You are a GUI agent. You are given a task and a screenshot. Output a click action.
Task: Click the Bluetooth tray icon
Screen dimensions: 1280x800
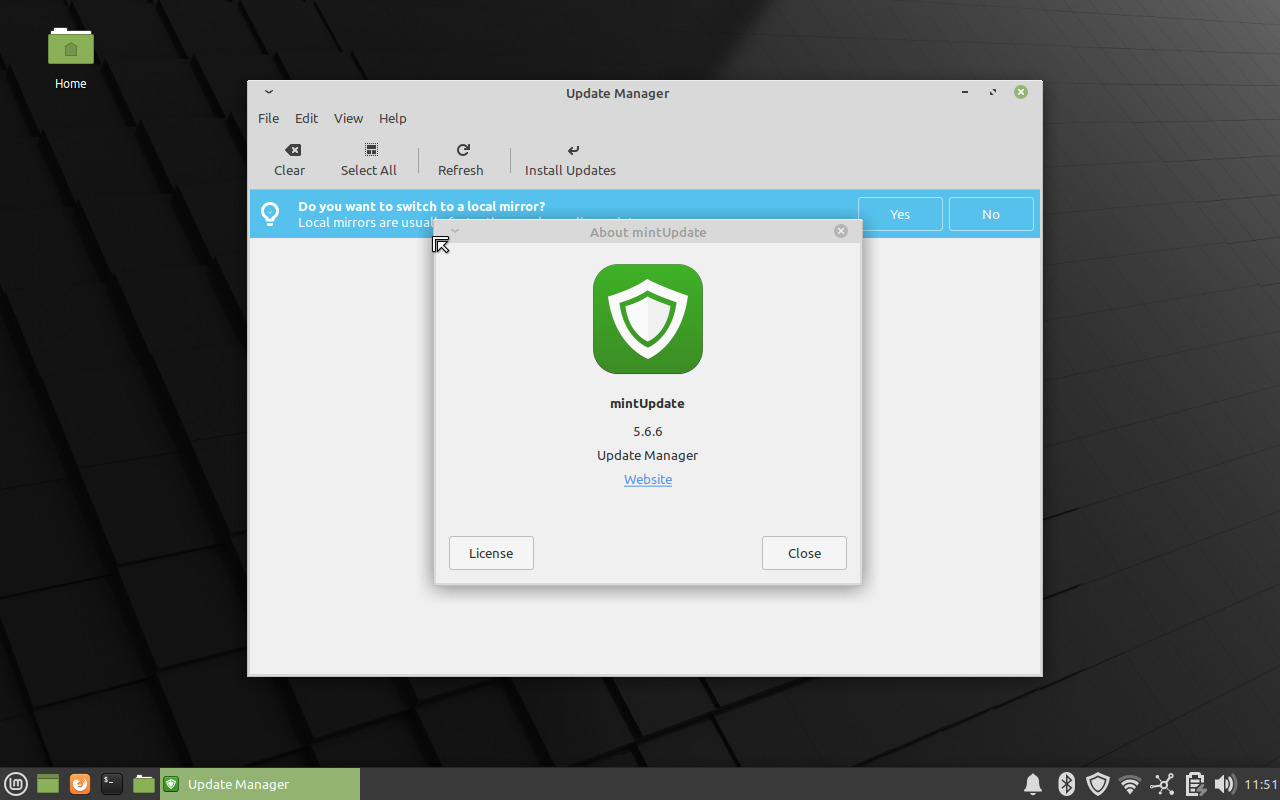click(x=1066, y=784)
